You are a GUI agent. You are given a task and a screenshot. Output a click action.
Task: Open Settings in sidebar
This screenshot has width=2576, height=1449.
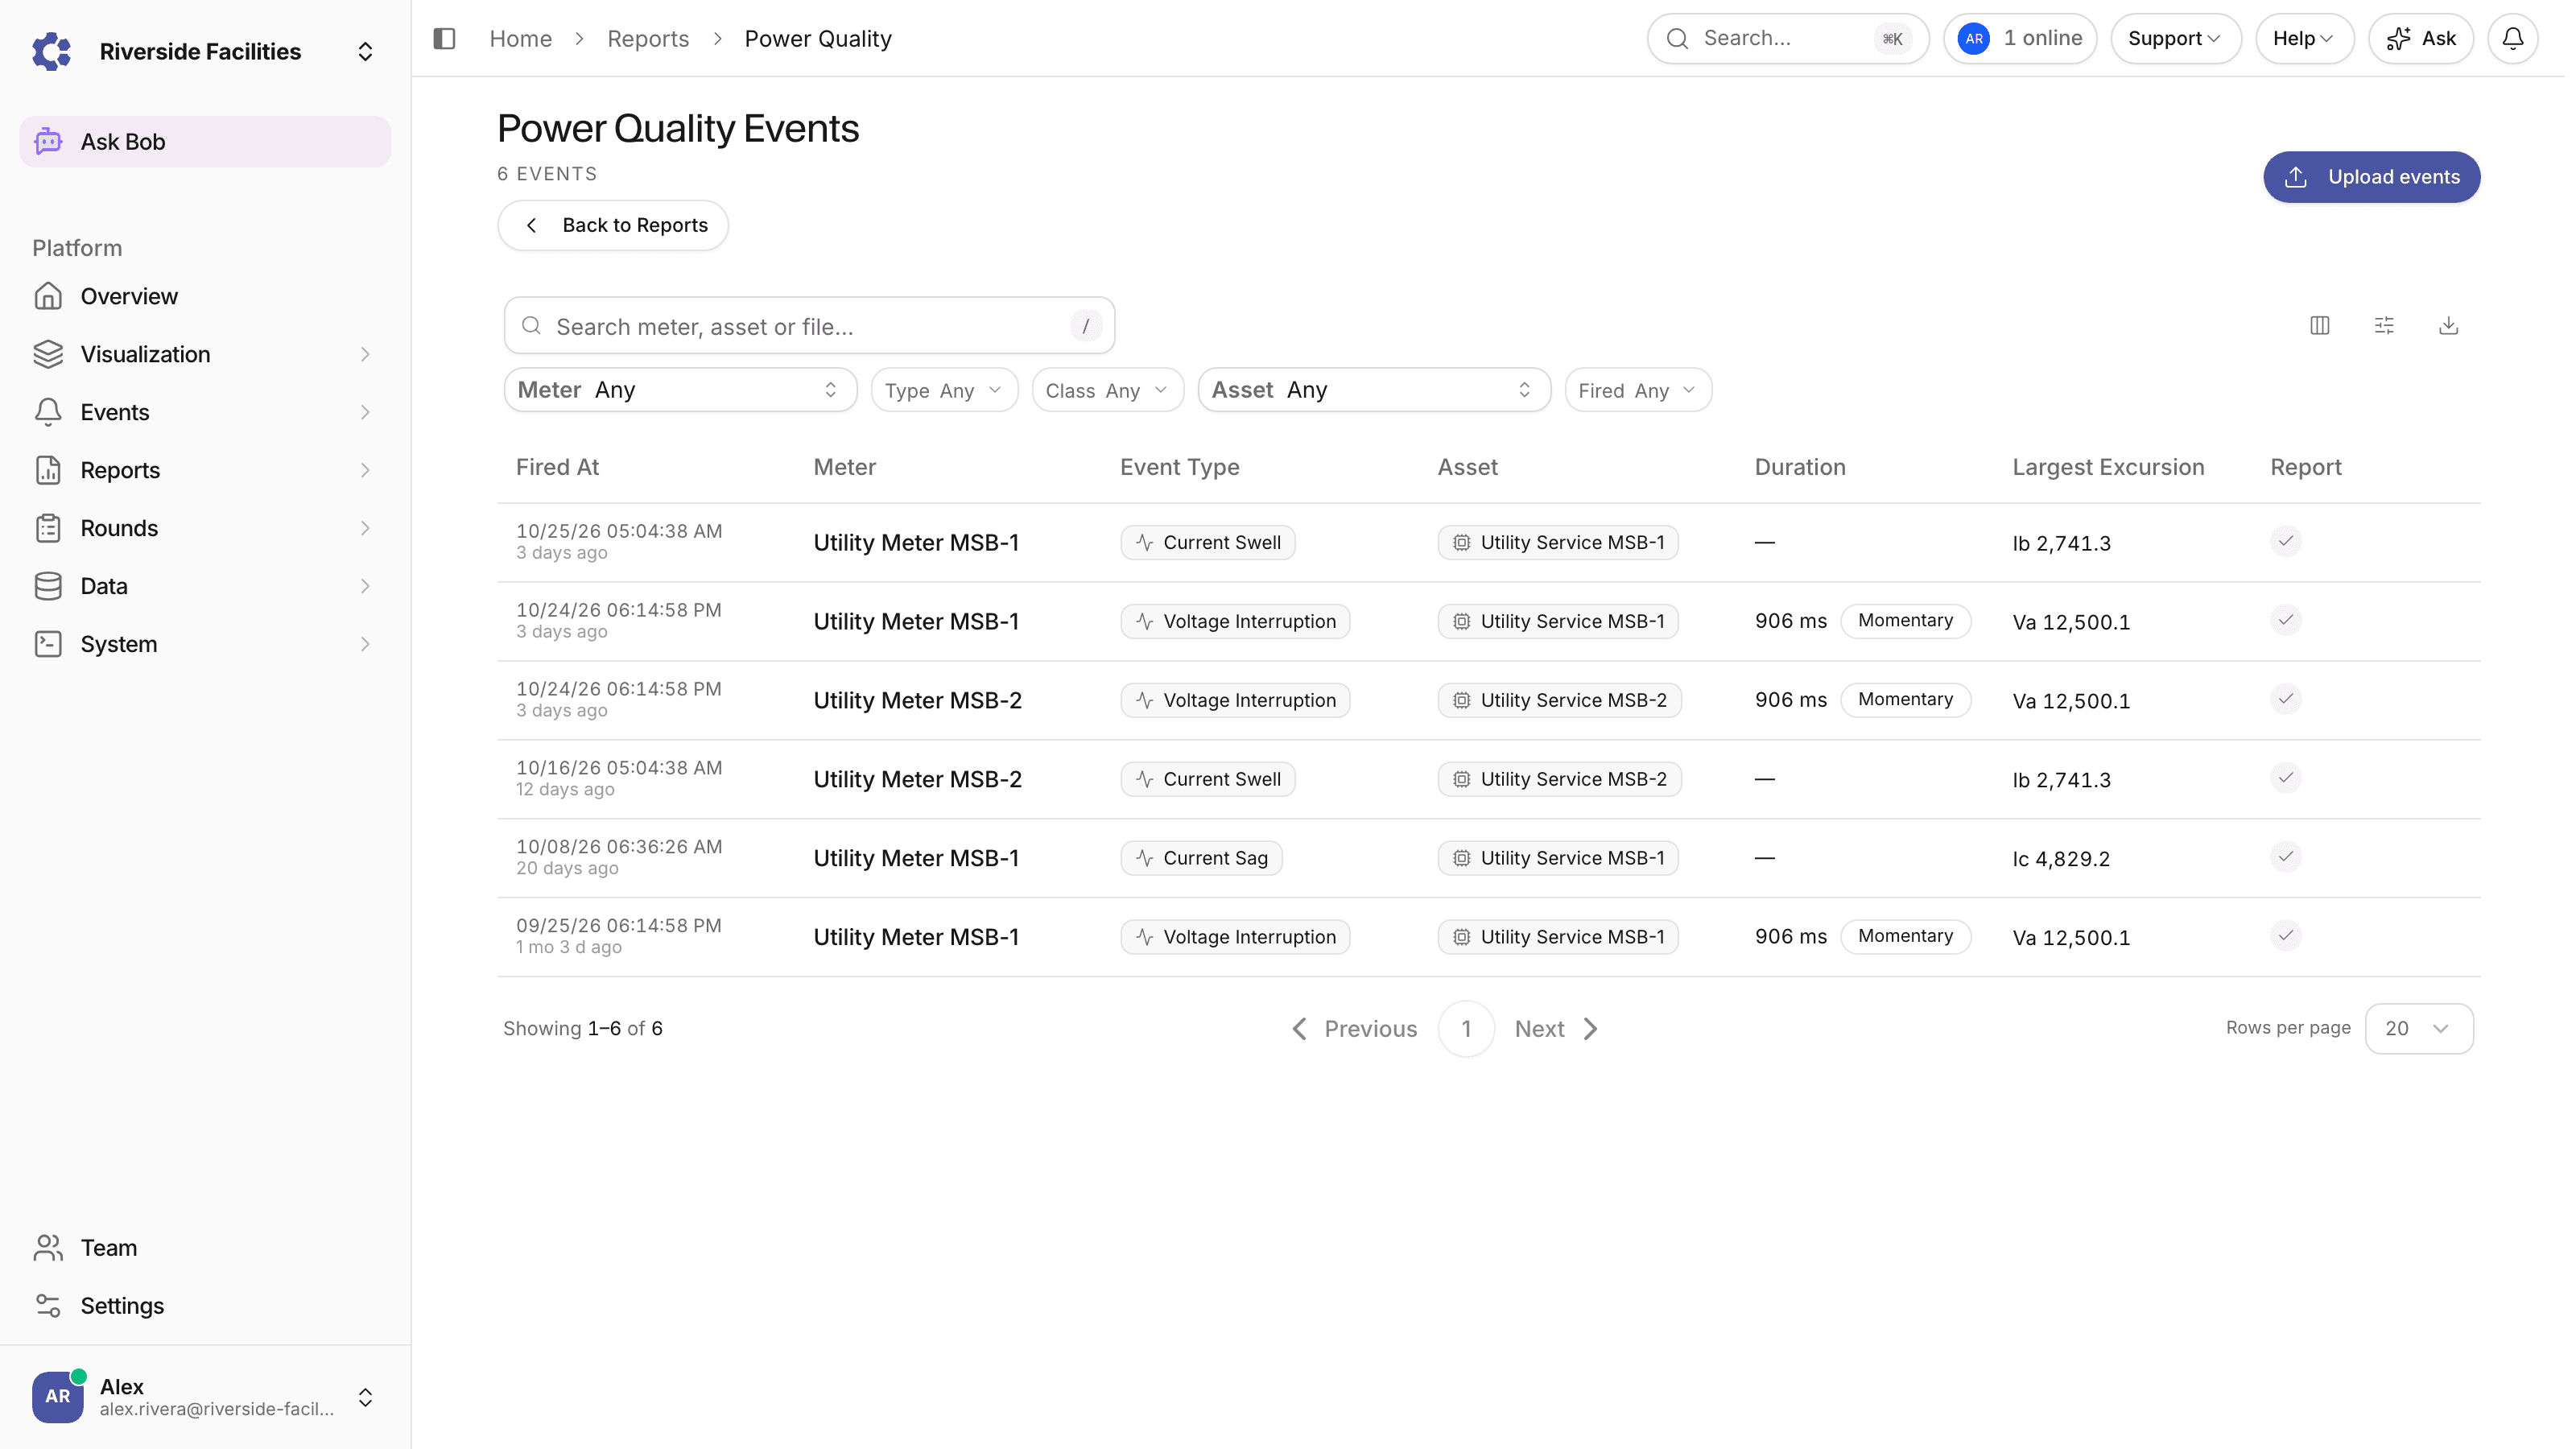(205, 1305)
